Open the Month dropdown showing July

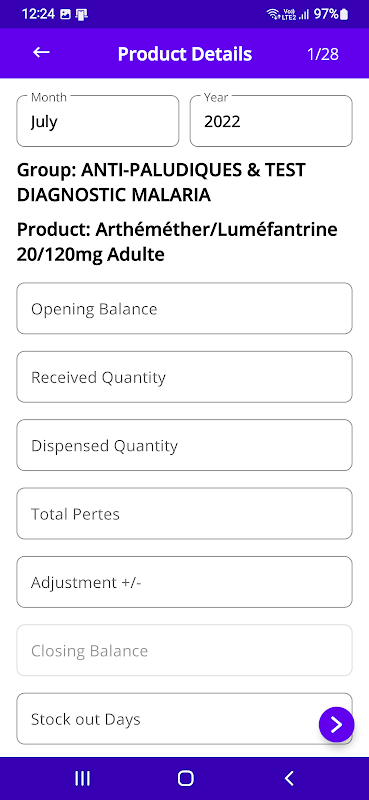[98, 121]
